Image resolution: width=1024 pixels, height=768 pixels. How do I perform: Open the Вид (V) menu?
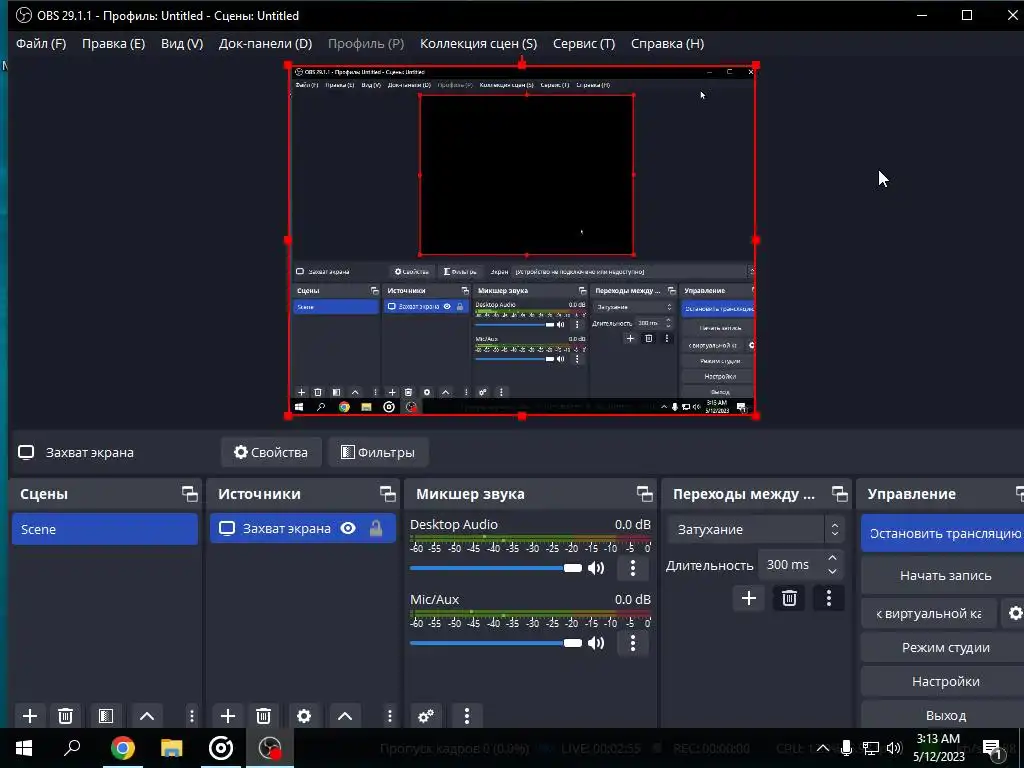point(182,44)
